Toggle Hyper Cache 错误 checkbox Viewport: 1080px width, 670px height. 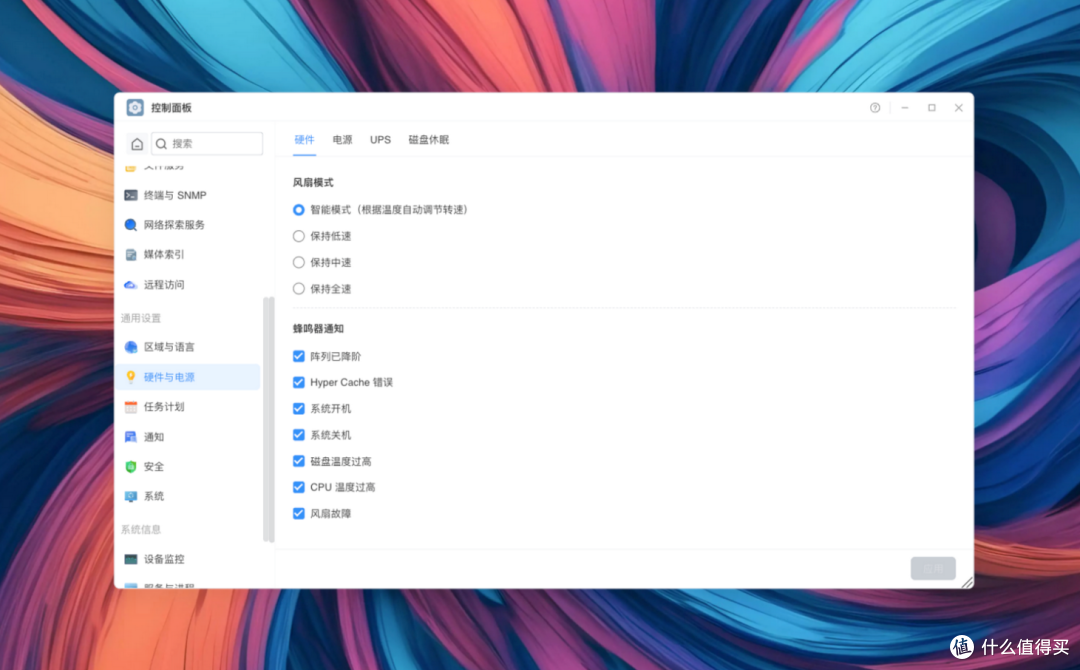[x=298, y=382]
